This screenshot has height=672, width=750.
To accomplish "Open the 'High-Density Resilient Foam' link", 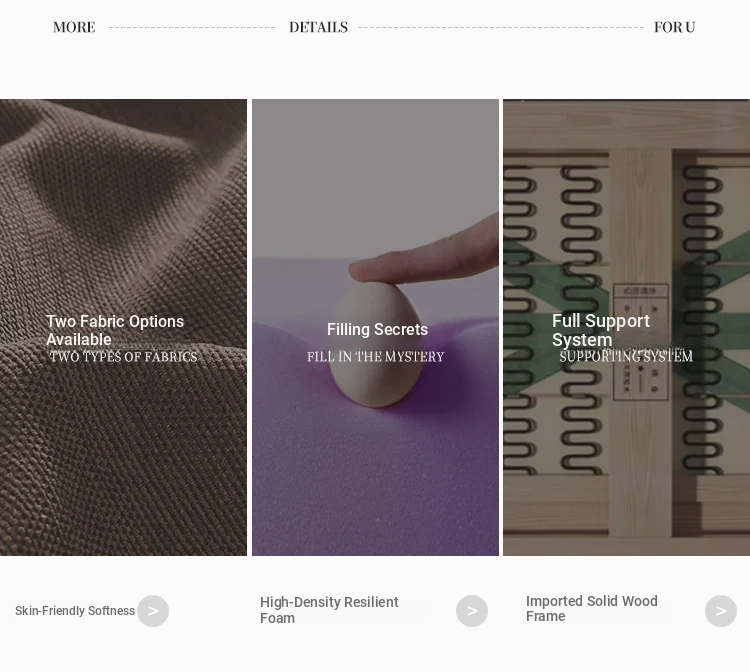I will tap(329, 610).
